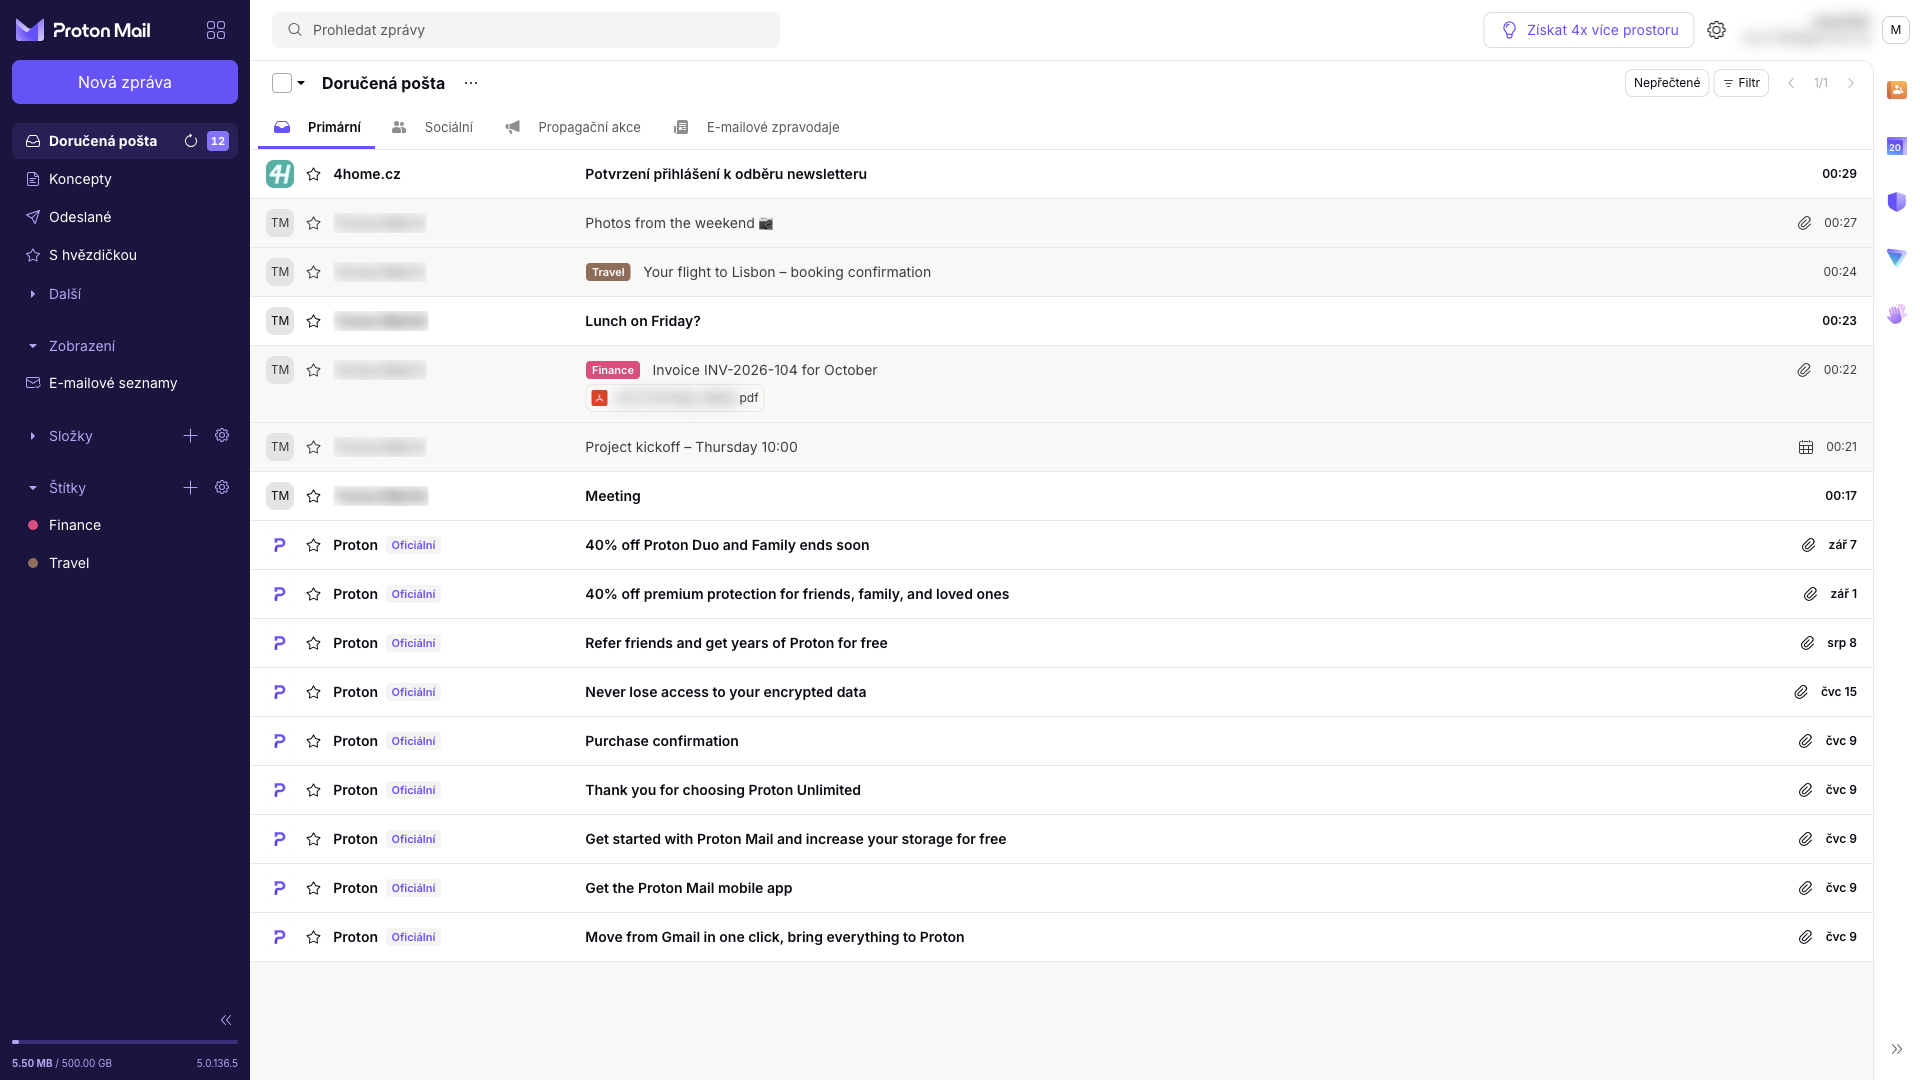Star the Purchase confirmation email

[x=313, y=741]
